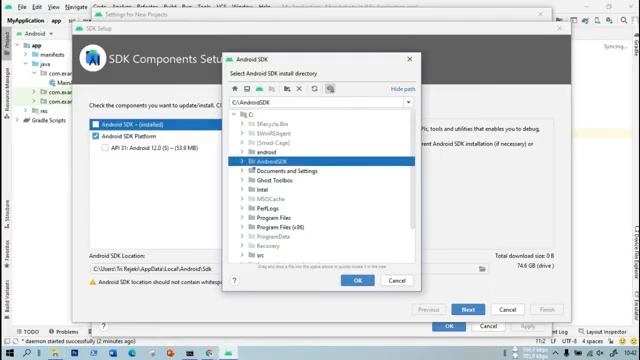Create new folder icon in SDK chooser

pos(287,89)
